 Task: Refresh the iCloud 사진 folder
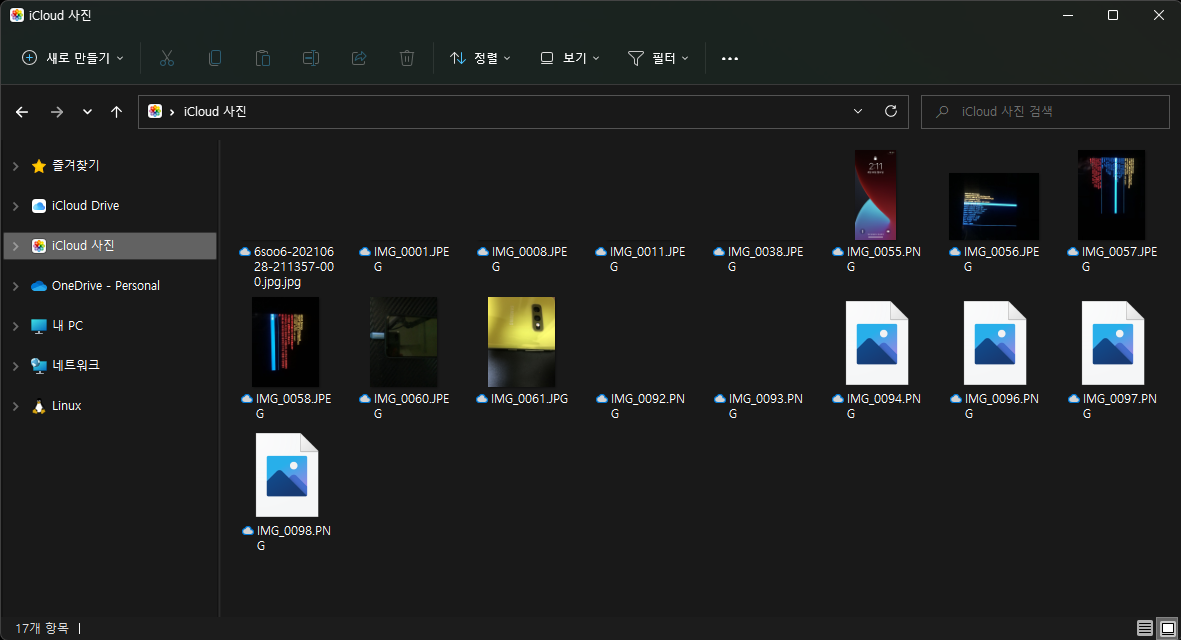coord(891,111)
